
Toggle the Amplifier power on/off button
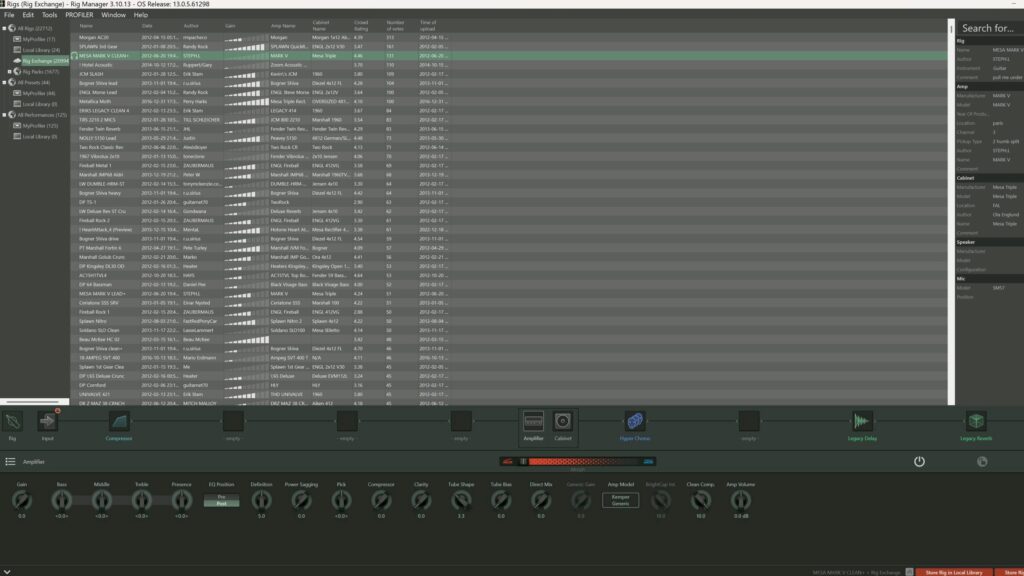[919, 461]
